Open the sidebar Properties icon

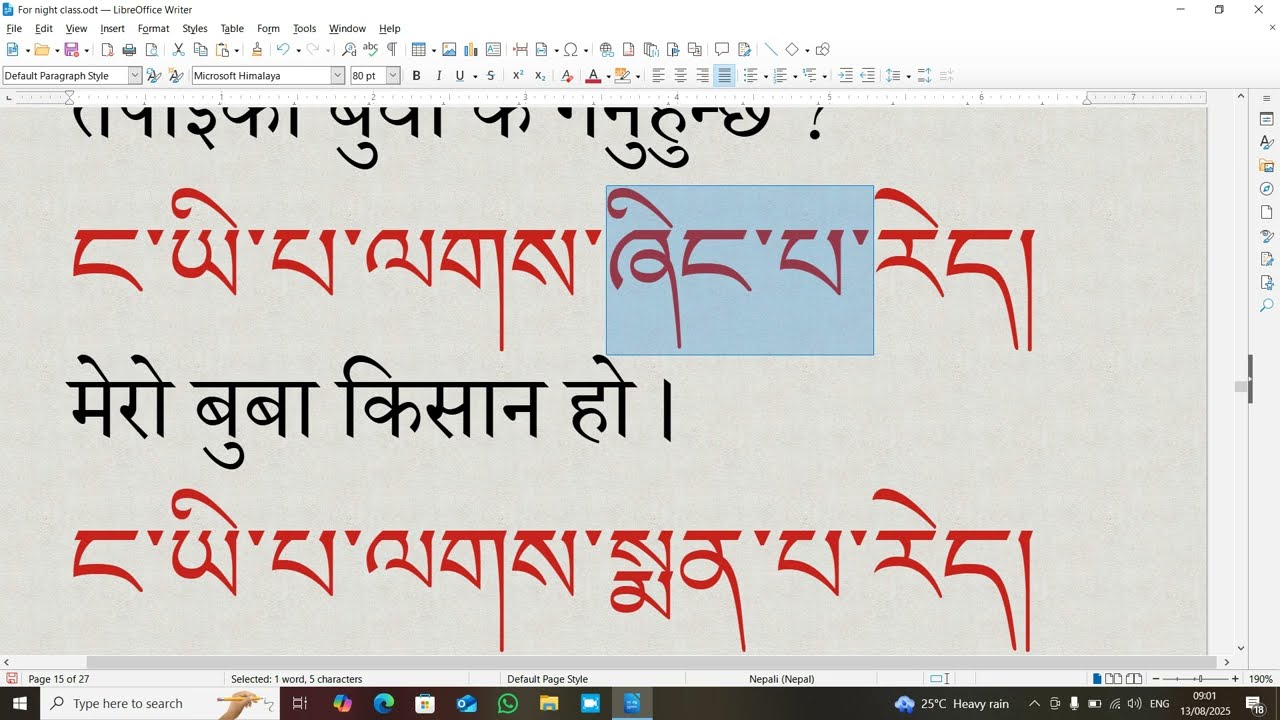click(1266, 119)
